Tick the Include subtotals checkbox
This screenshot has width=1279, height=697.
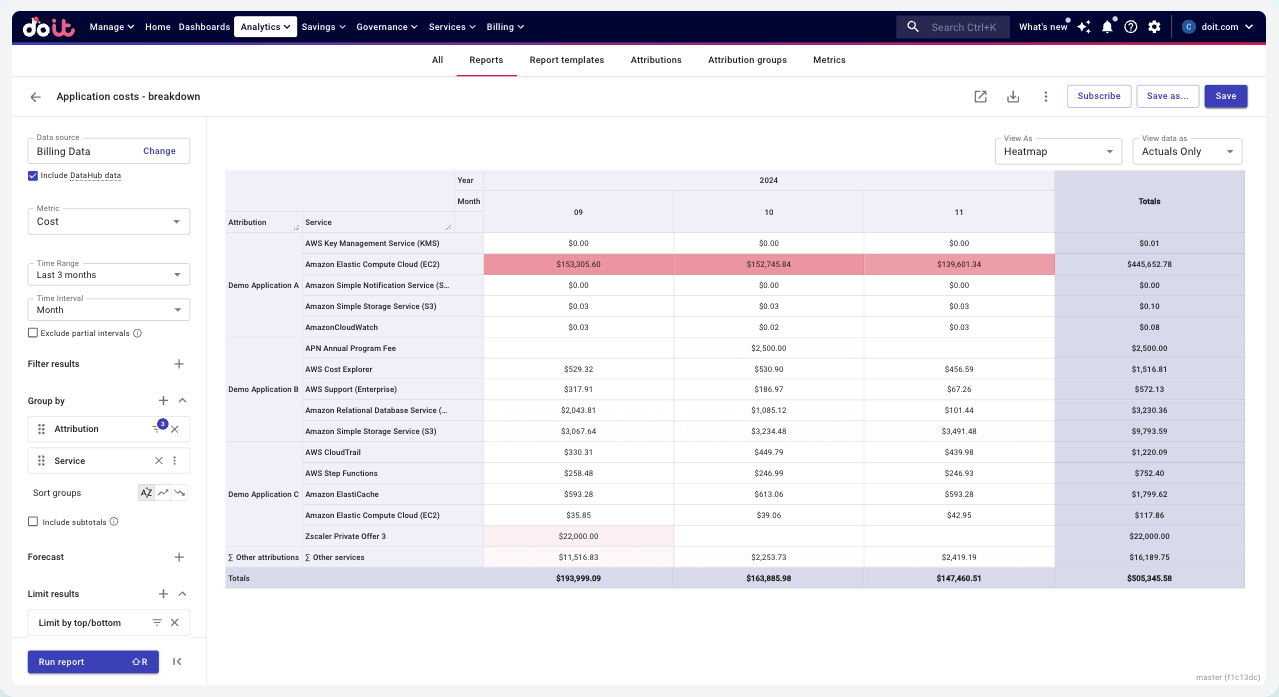[33, 522]
